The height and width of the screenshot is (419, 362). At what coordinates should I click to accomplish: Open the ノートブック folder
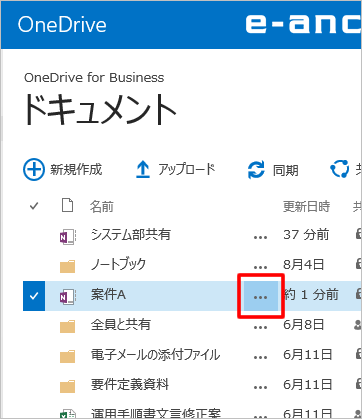click(x=119, y=264)
